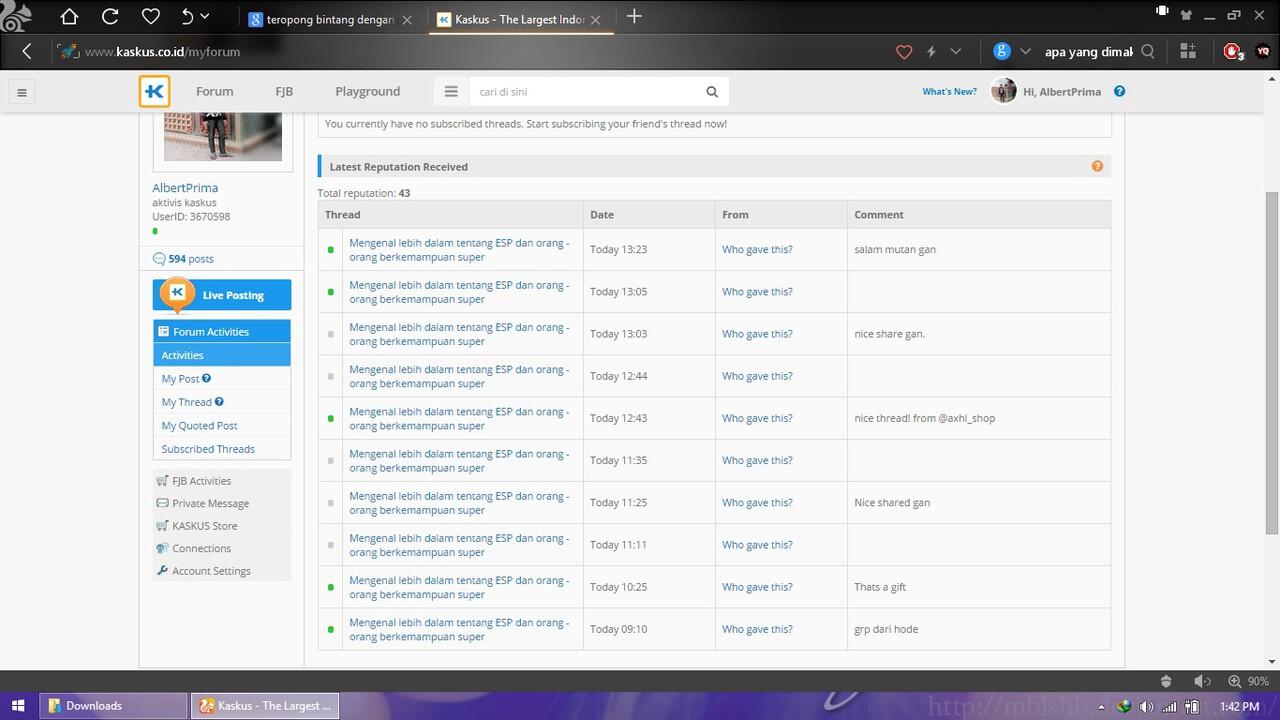Switch to the 'teropong bintang dengan' tab

[330, 19]
